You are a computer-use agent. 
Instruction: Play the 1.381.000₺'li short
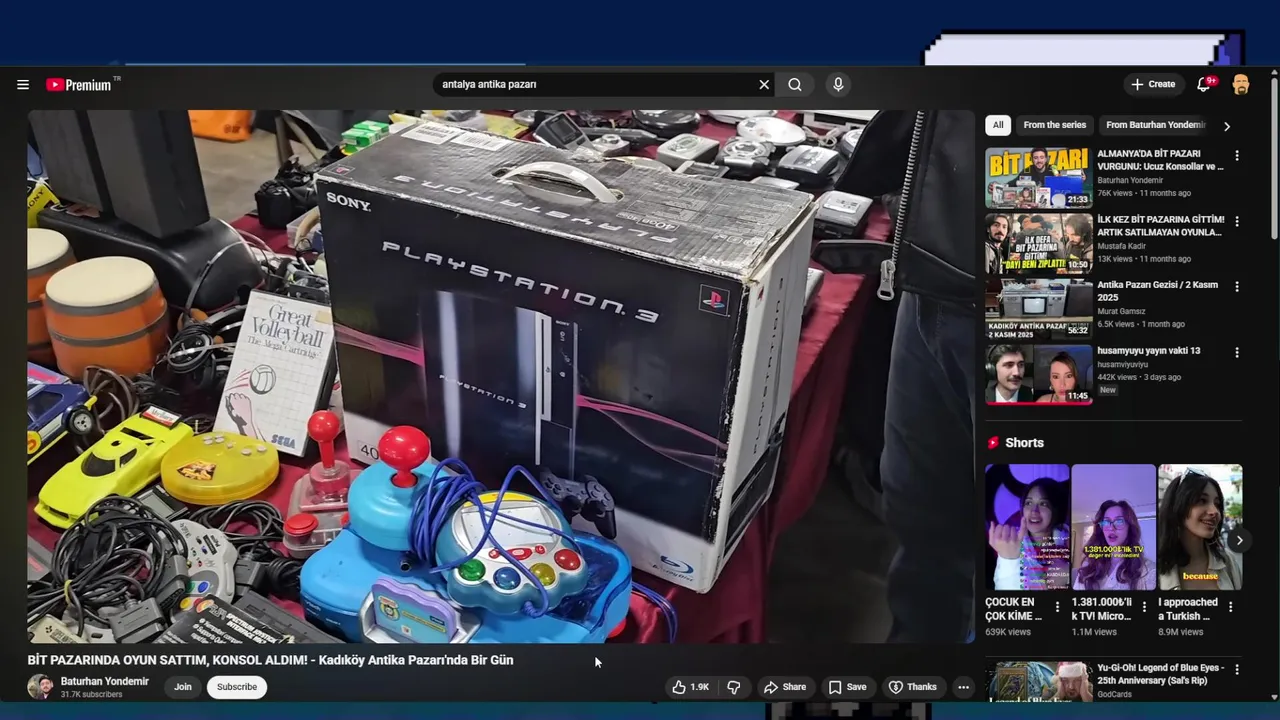[1113, 527]
